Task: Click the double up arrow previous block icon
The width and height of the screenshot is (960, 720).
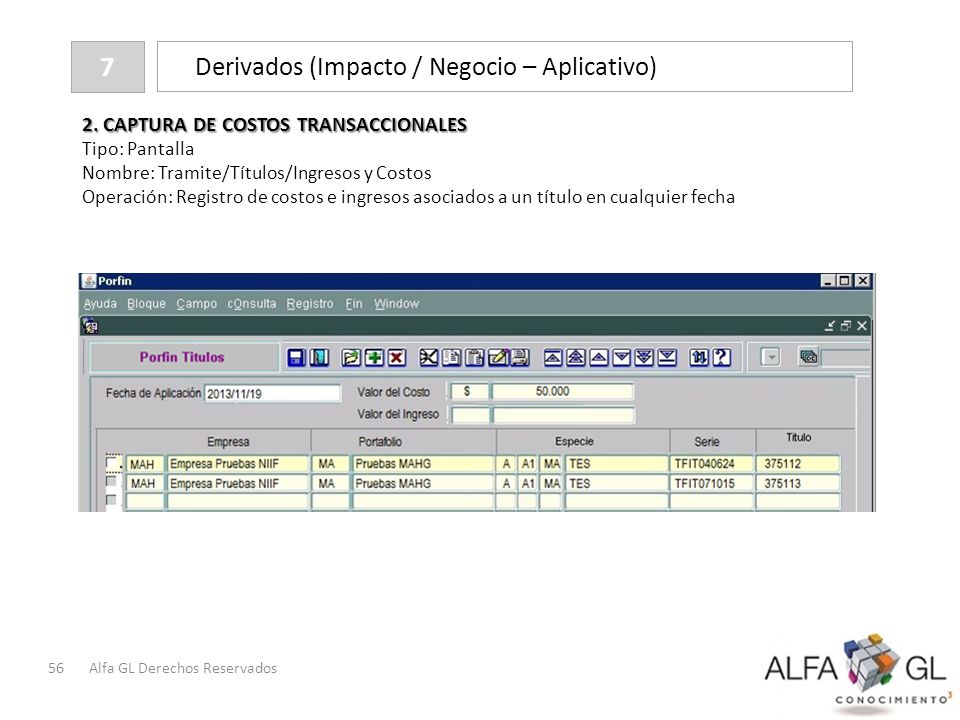Action: pyautogui.click(x=576, y=358)
